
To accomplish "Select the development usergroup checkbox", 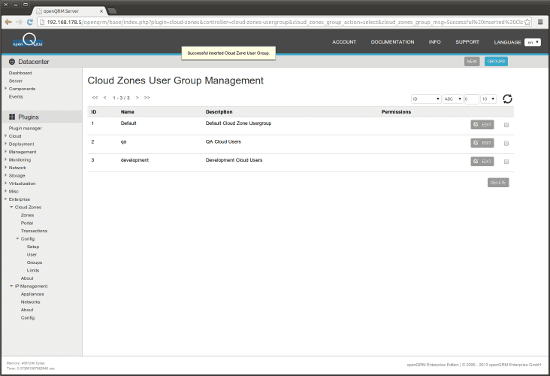I will tap(506, 162).
